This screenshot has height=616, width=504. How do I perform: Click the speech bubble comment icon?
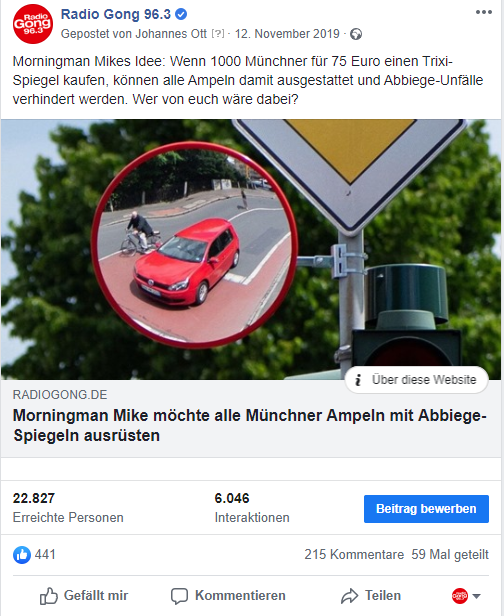(x=179, y=596)
